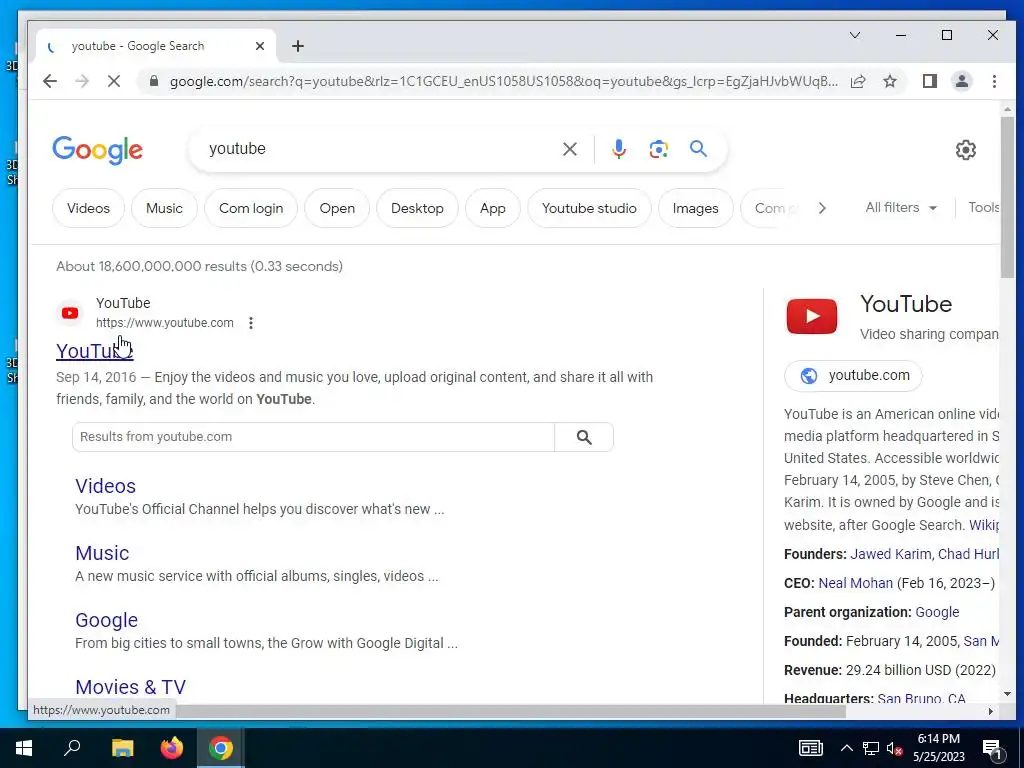Clear the search box with X

pos(569,149)
